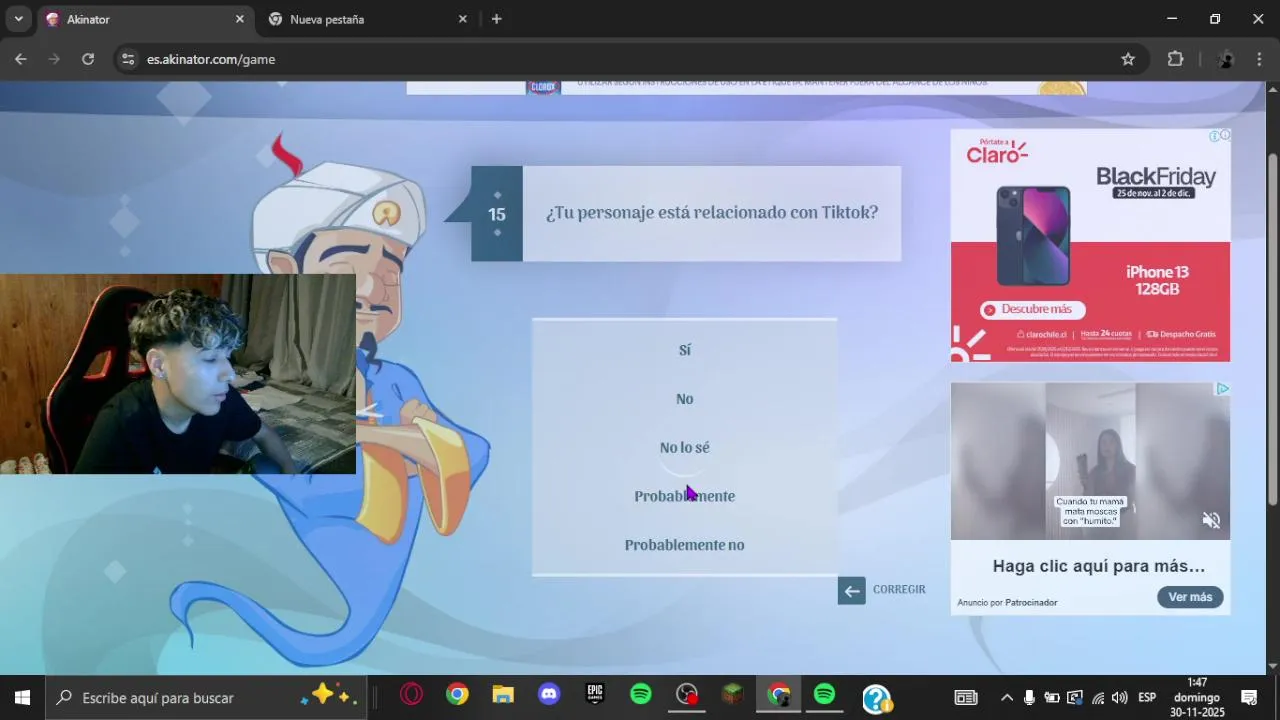The height and width of the screenshot is (720, 1280).
Task: Show hidden system tray icons
Action: [x=1006, y=698]
